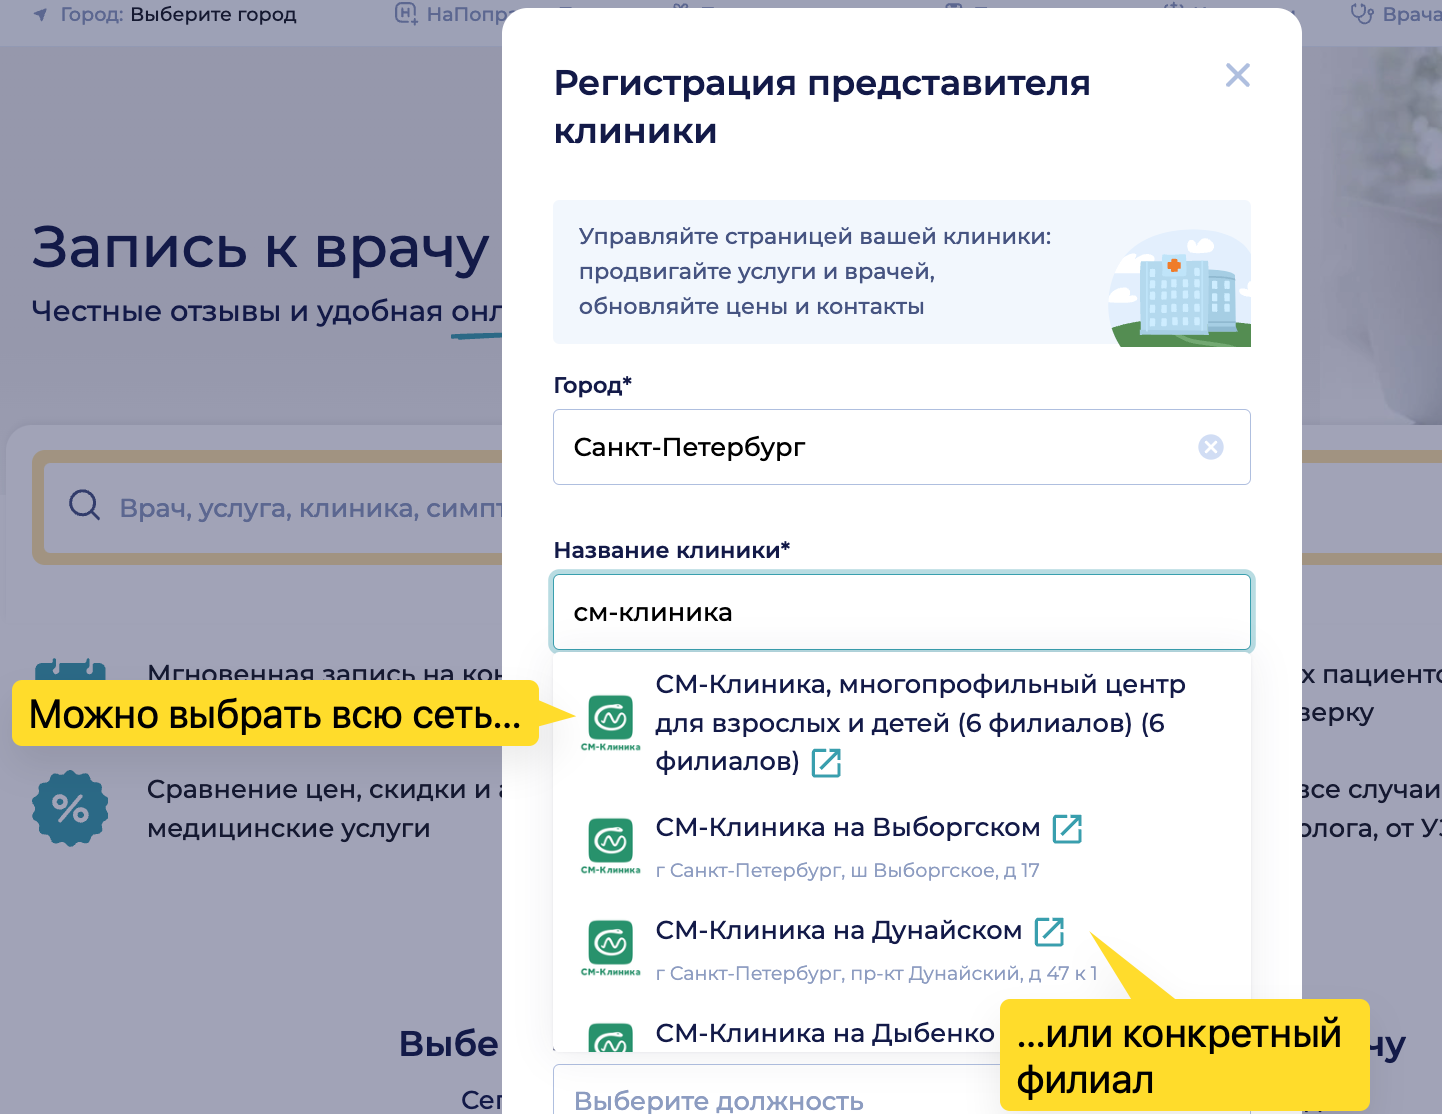This screenshot has height=1114, width=1442.
Task: Open external link for СМ-Клиника на Дунайском
Action: (1049, 931)
